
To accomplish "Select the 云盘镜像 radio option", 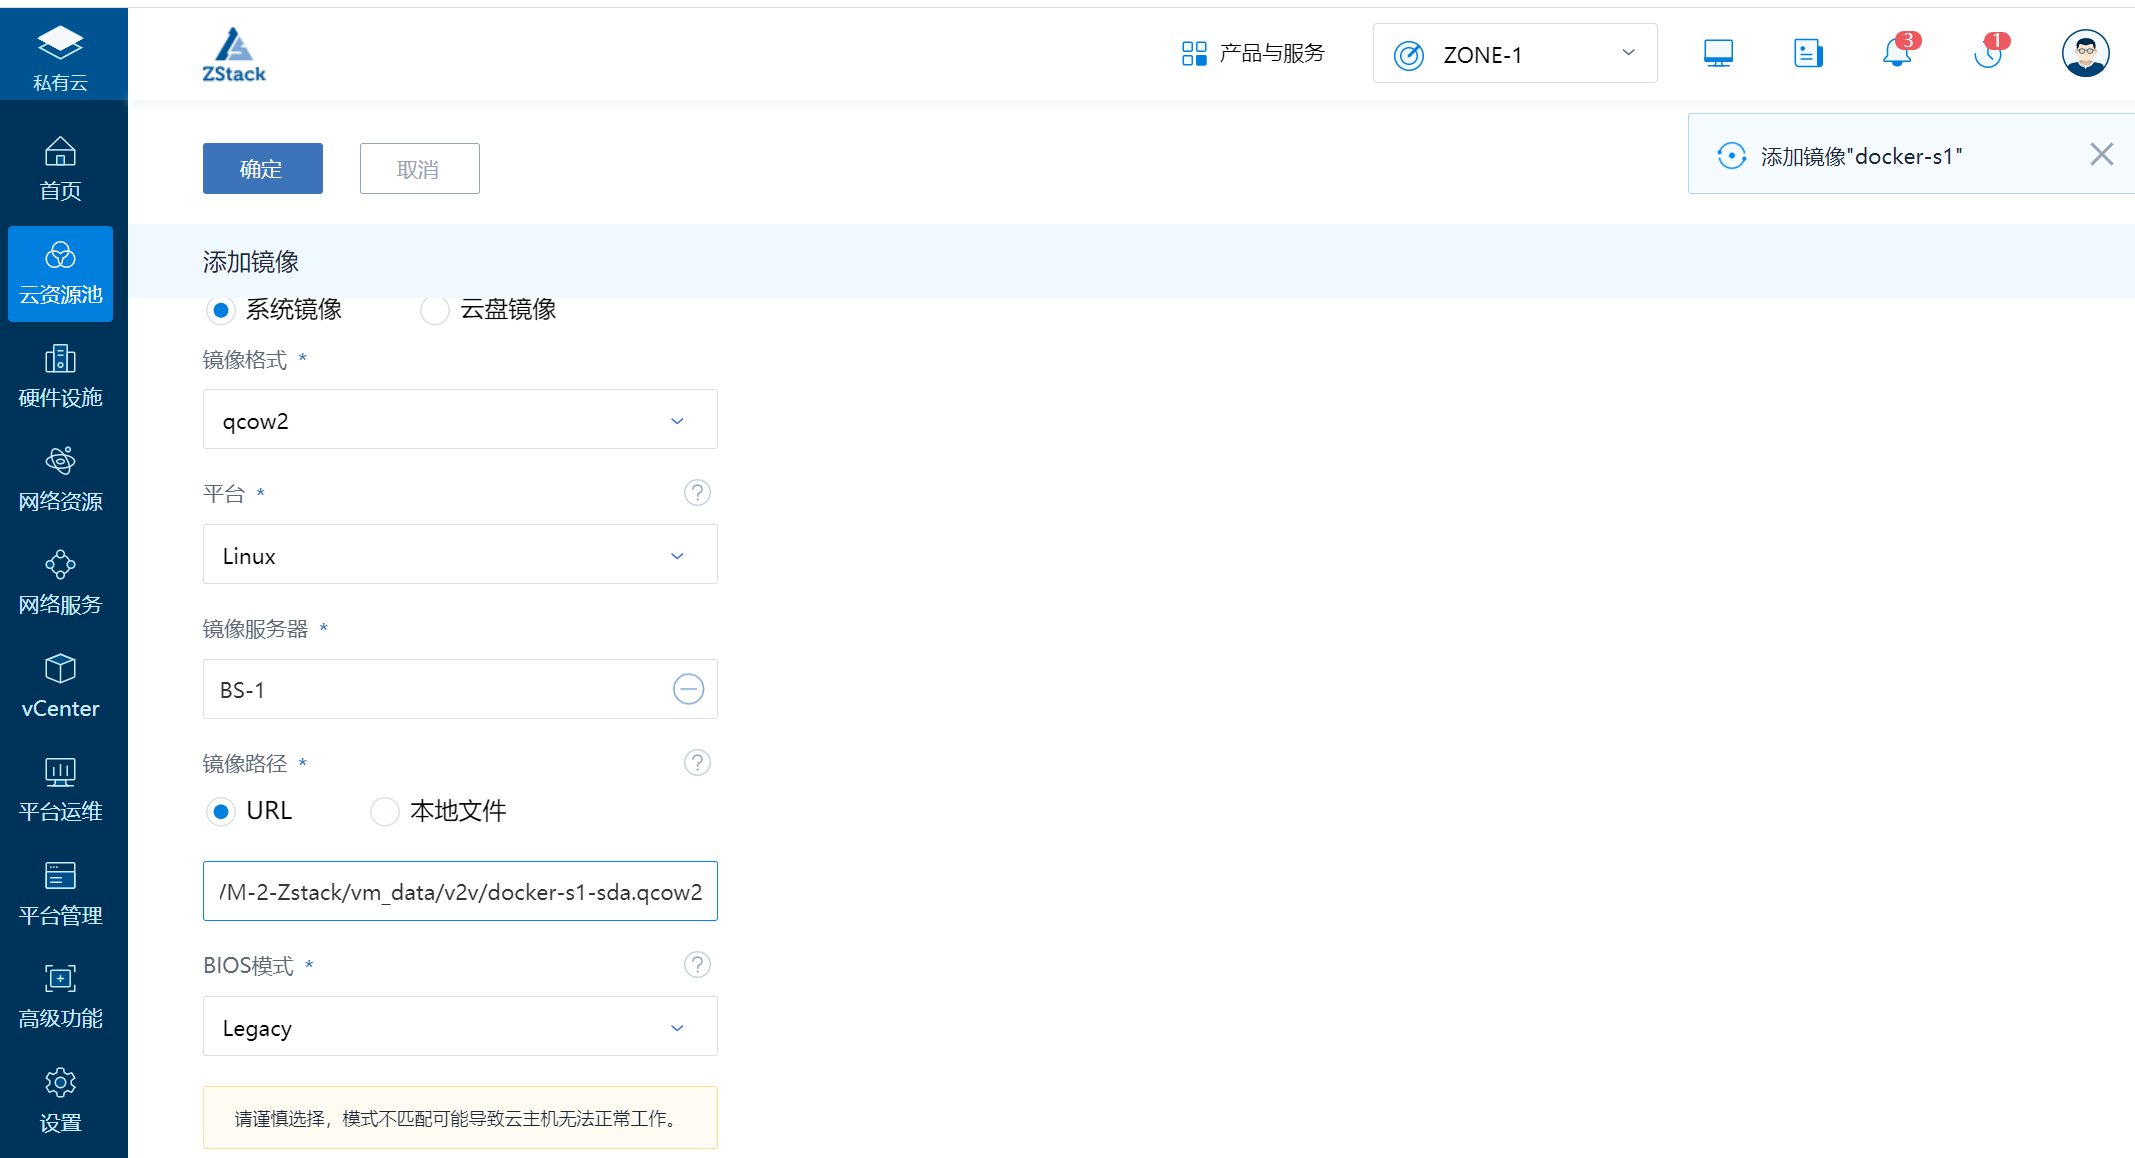I will click(x=434, y=310).
